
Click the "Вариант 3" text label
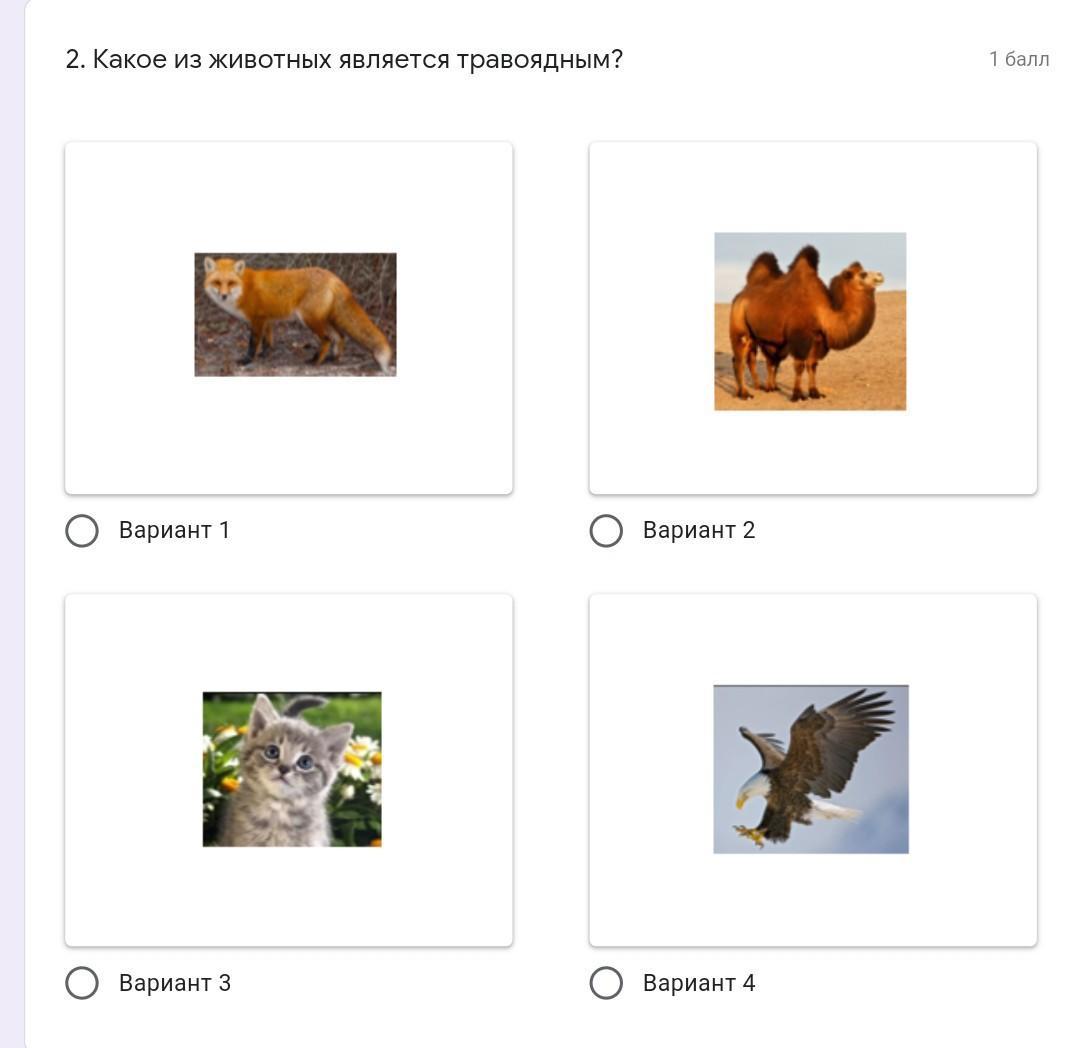(x=174, y=983)
